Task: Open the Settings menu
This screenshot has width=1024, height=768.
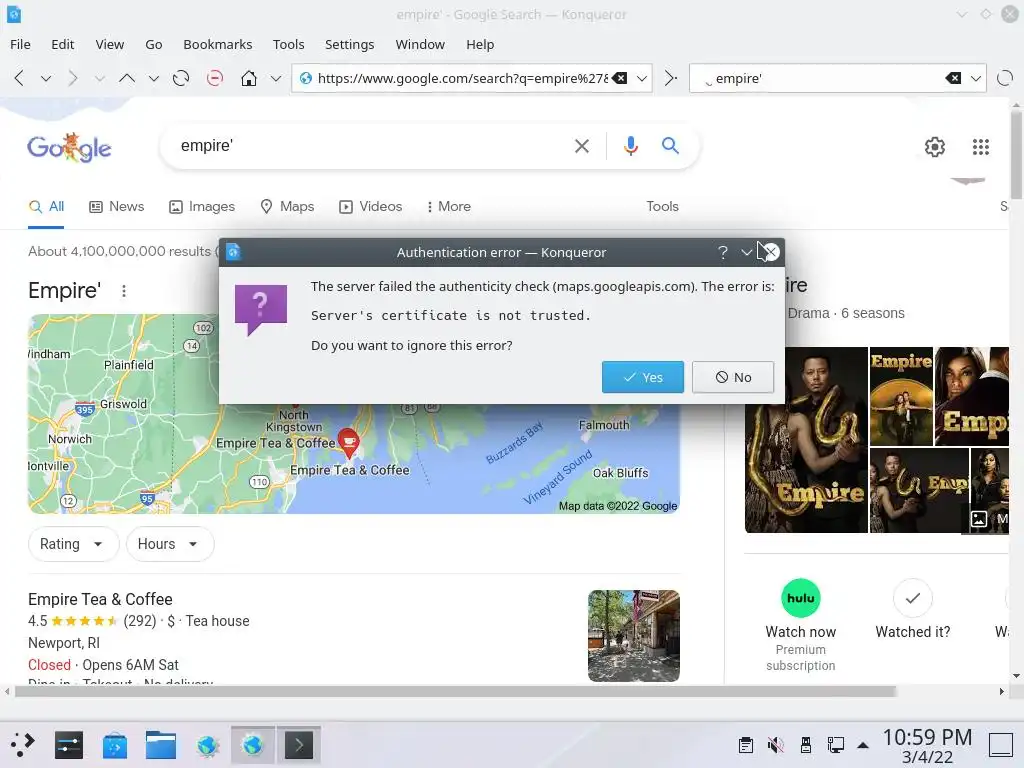Action: [x=349, y=44]
